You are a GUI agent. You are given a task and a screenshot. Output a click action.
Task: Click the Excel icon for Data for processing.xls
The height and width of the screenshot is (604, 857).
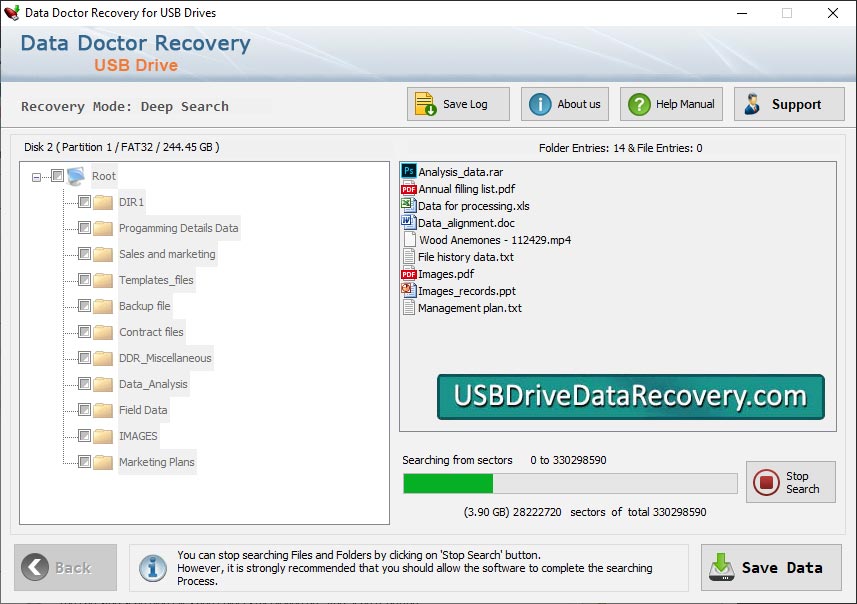click(409, 205)
